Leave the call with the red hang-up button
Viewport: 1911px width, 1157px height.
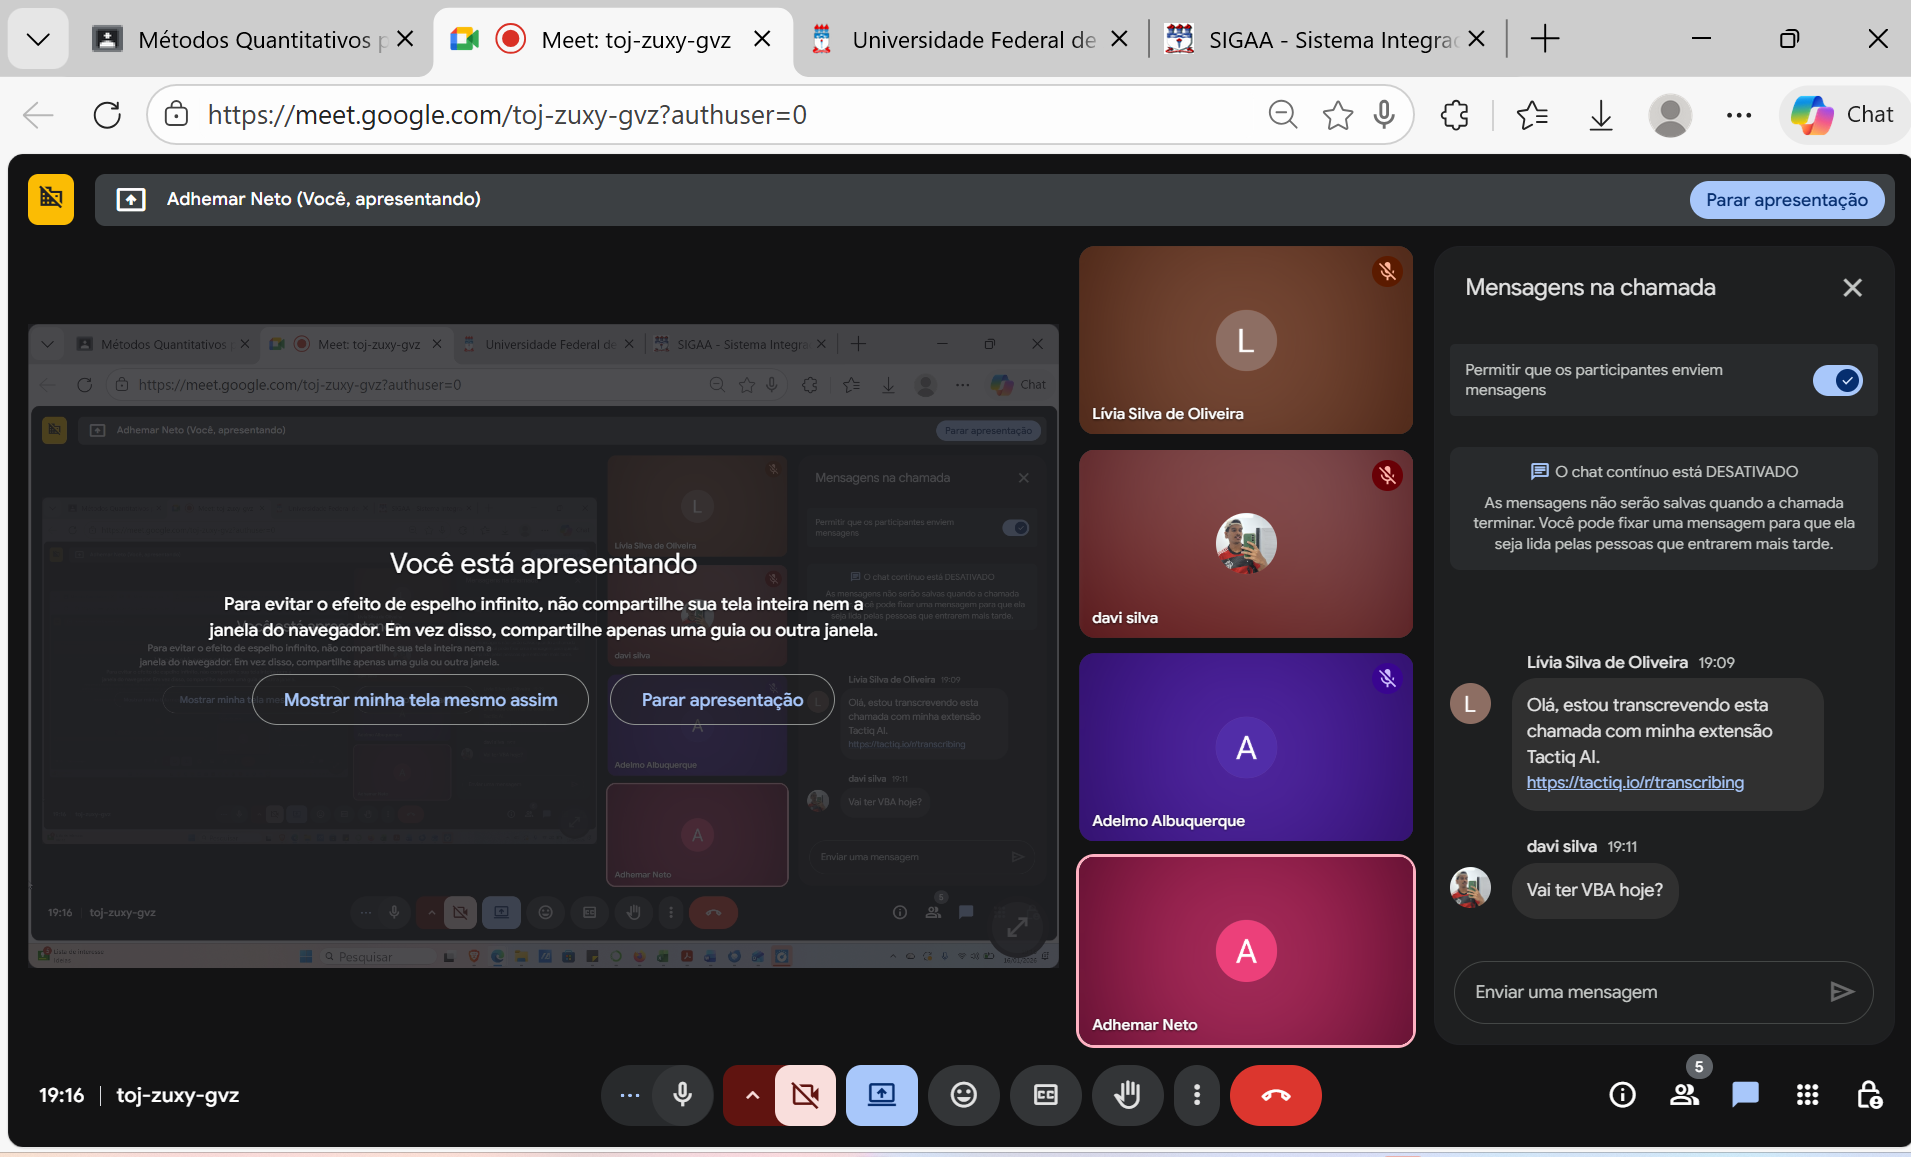(x=1276, y=1095)
